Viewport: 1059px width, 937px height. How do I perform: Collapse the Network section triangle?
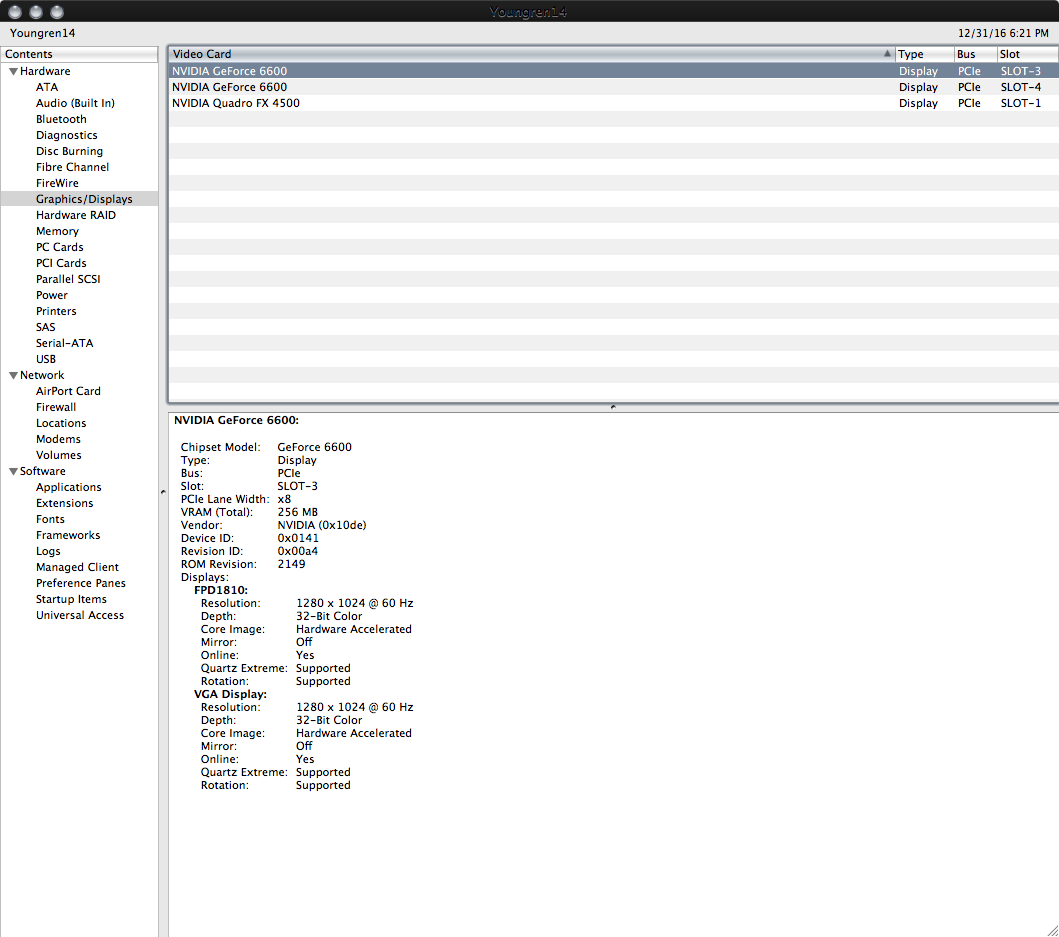(13, 375)
